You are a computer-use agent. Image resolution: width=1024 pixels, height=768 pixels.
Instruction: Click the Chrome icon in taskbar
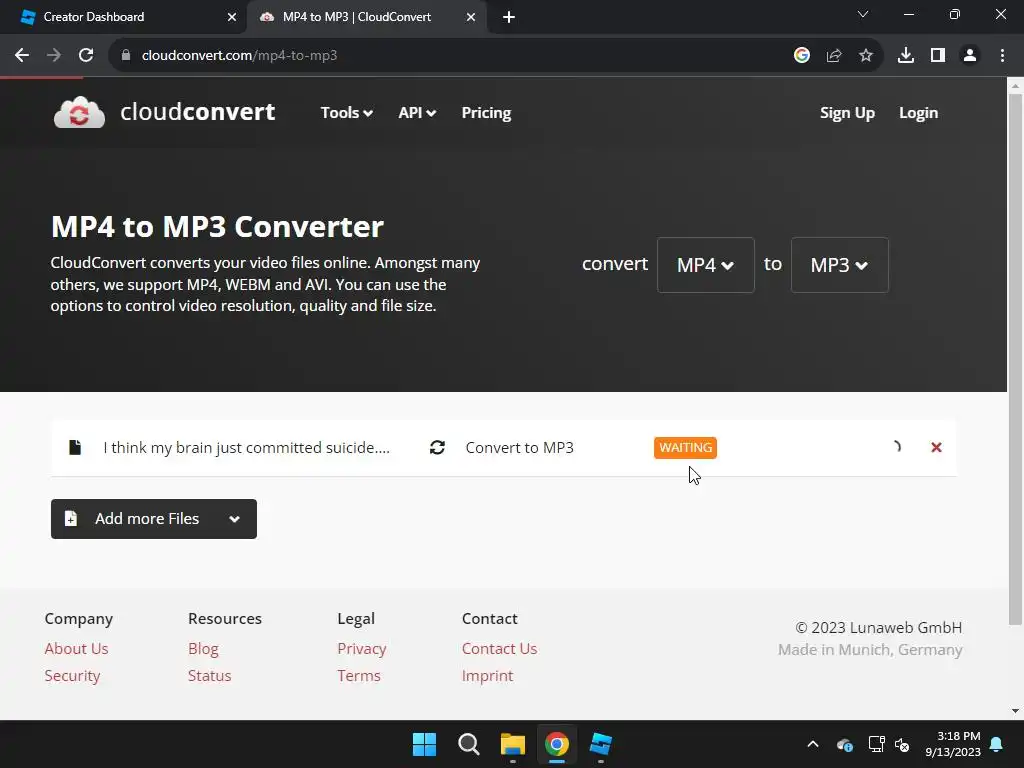coord(557,744)
